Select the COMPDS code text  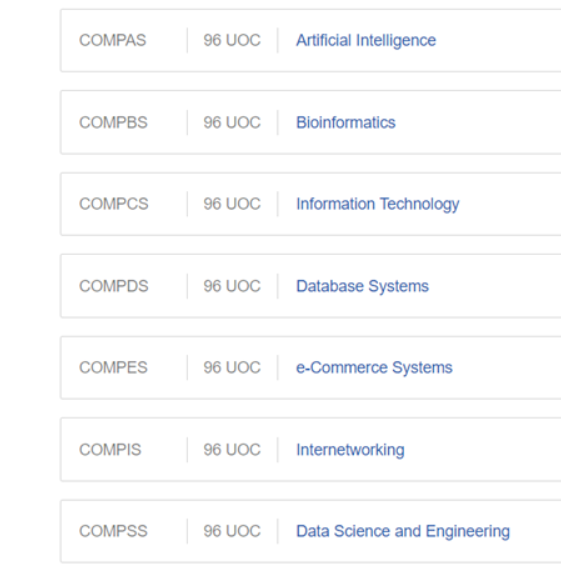114,286
